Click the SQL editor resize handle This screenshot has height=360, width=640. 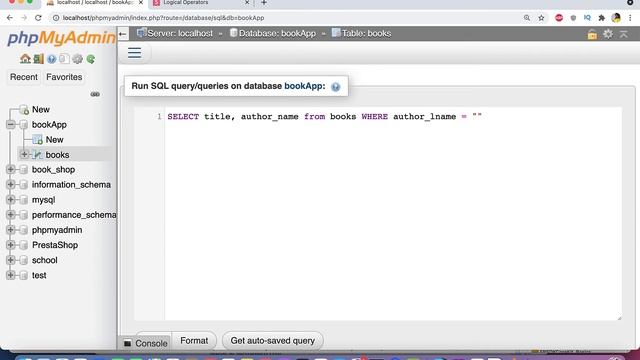619,317
